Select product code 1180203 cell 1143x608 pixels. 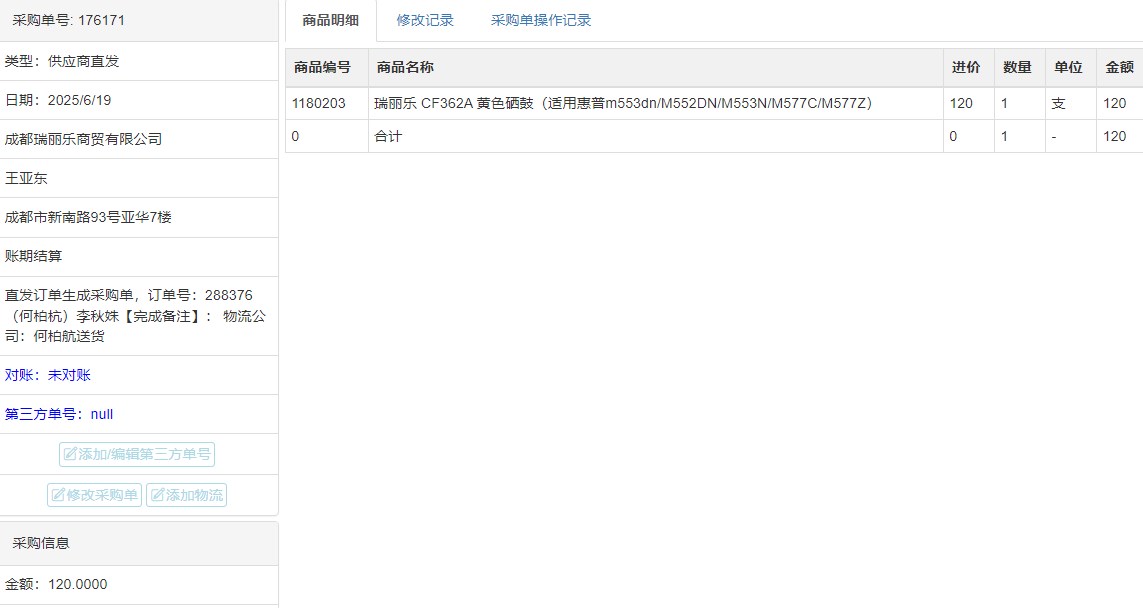tap(319, 103)
